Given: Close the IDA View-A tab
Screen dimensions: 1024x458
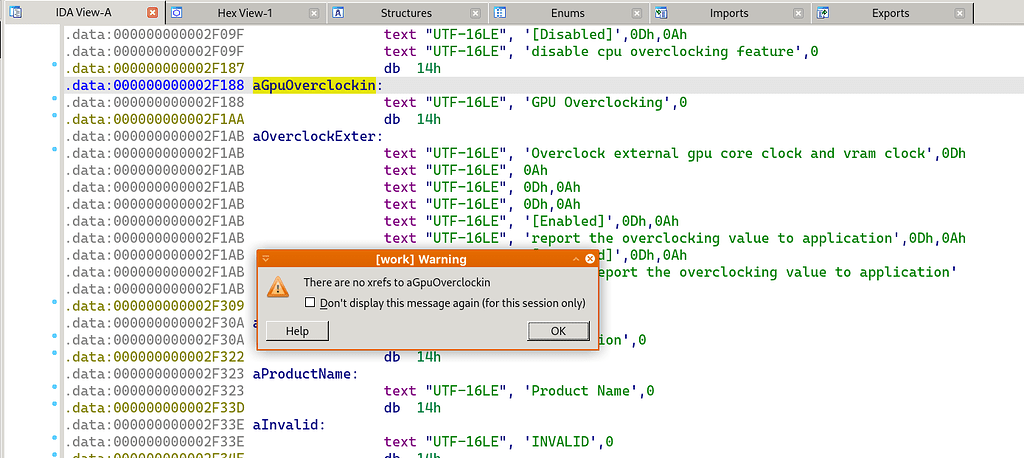Looking at the screenshot, I should click(152, 13).
